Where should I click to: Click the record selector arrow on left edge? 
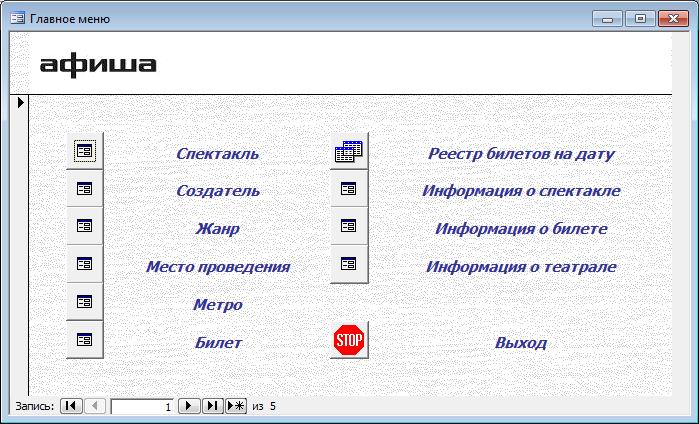(x=19, y=103)
